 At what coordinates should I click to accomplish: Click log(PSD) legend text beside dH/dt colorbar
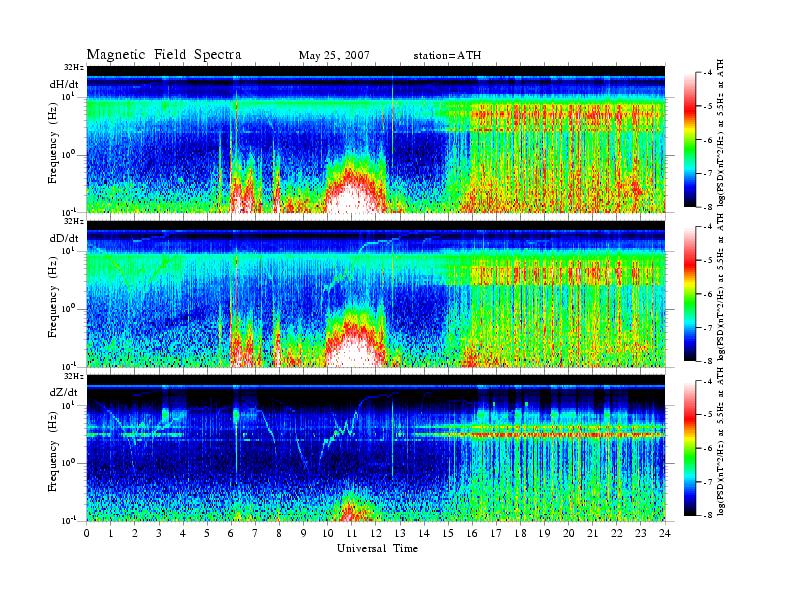(x=721, y=134)
